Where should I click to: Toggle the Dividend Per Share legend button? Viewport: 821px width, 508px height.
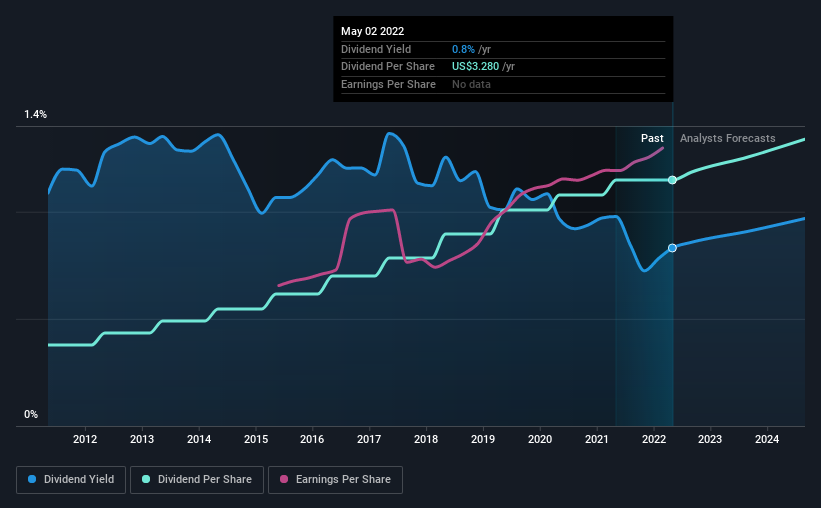197,480
